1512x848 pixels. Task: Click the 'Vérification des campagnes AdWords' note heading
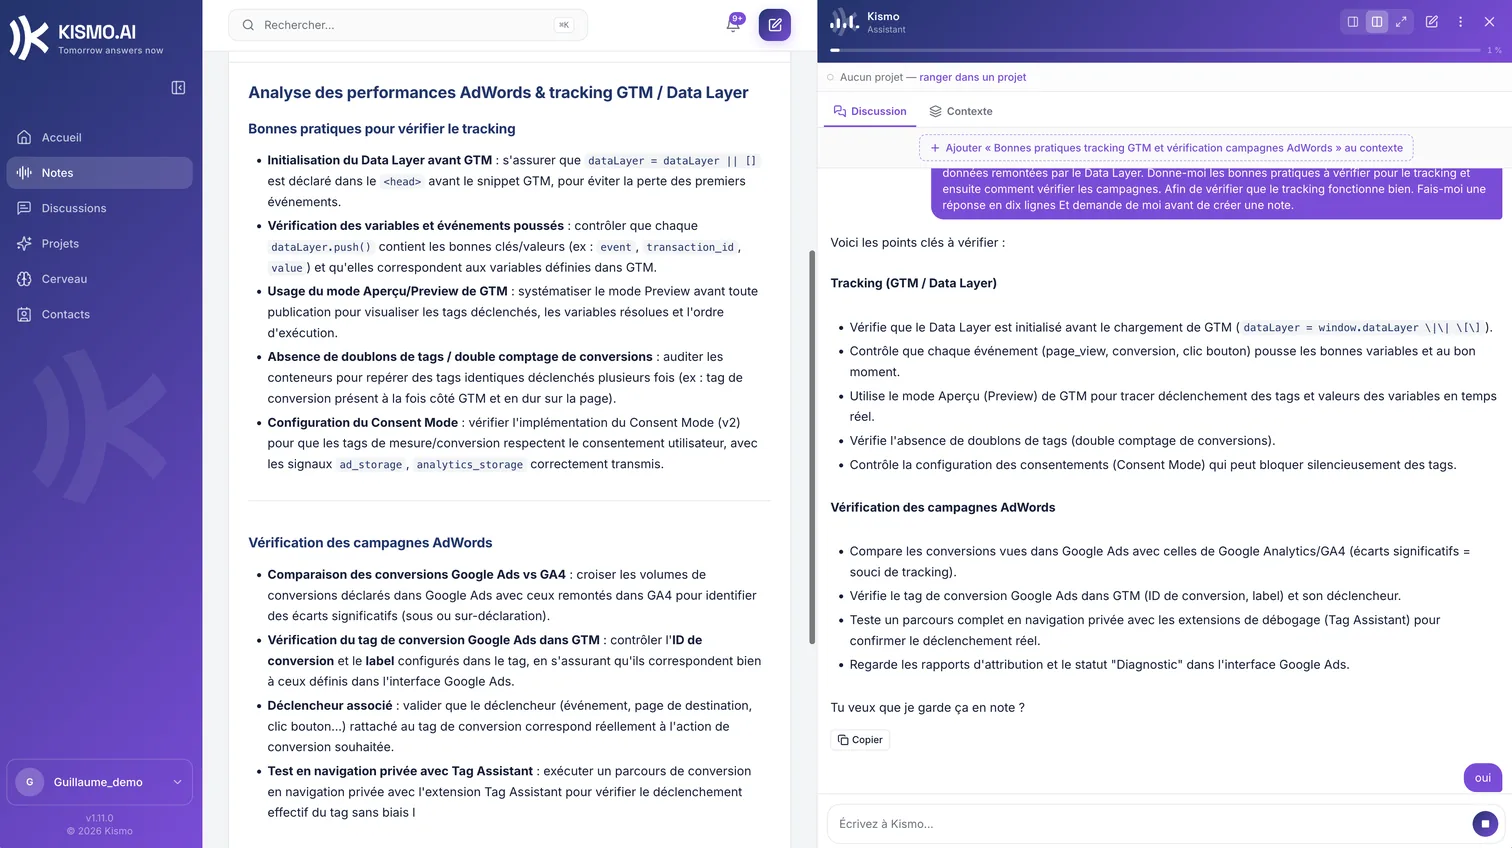point(370,543)
